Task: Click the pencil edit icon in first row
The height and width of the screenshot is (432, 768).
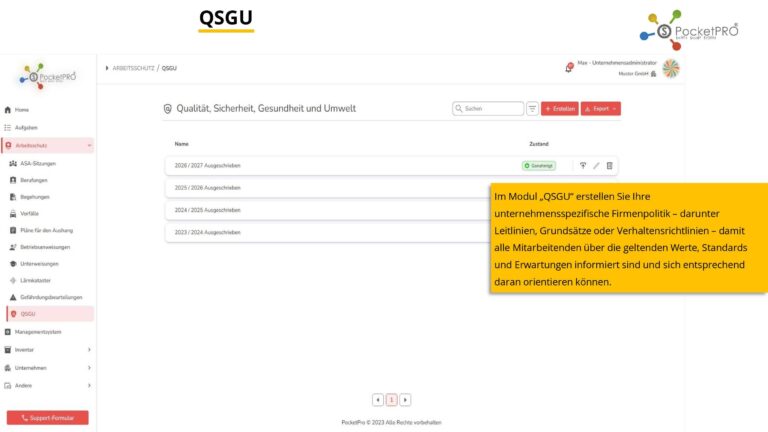Action: tap(597, 165)
